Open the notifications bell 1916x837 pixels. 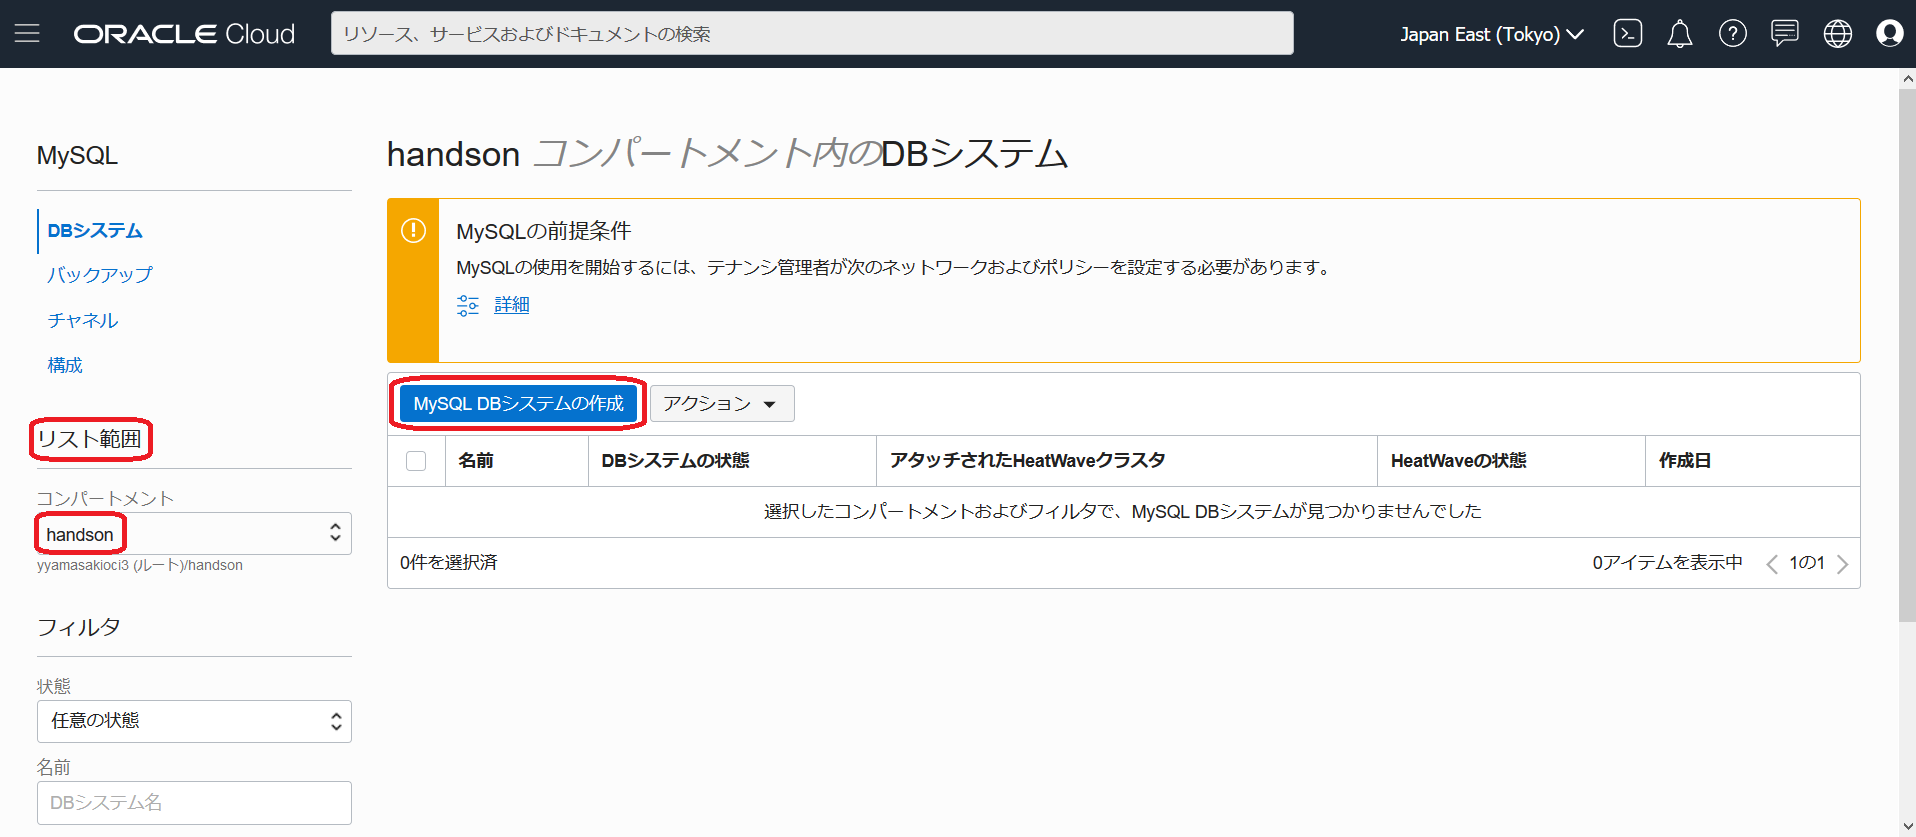1680,34
